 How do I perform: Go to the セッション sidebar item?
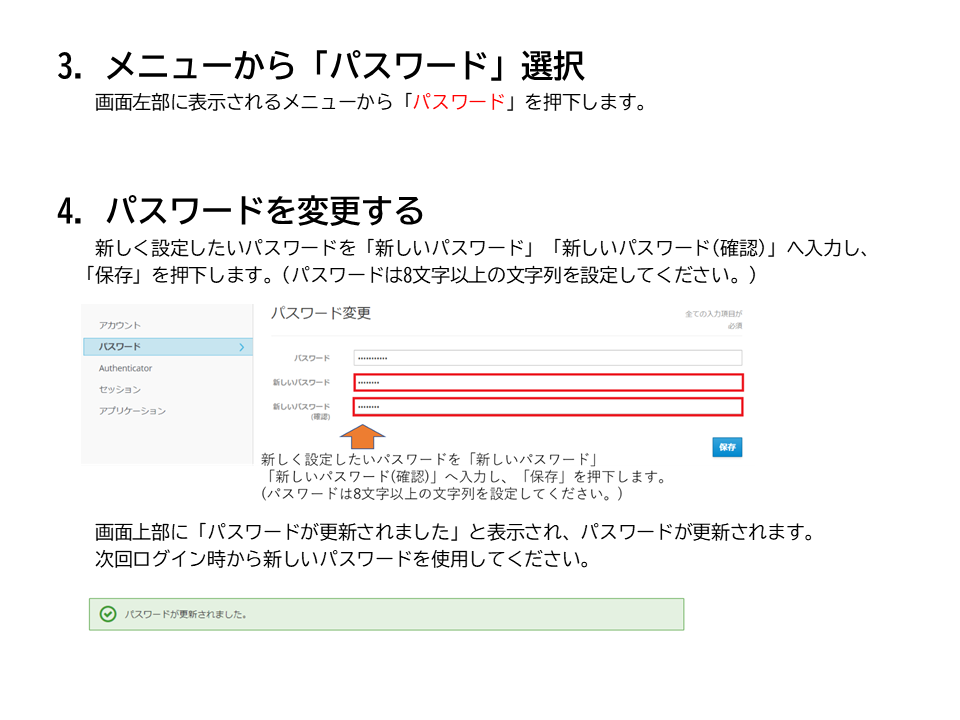(120, 389)
